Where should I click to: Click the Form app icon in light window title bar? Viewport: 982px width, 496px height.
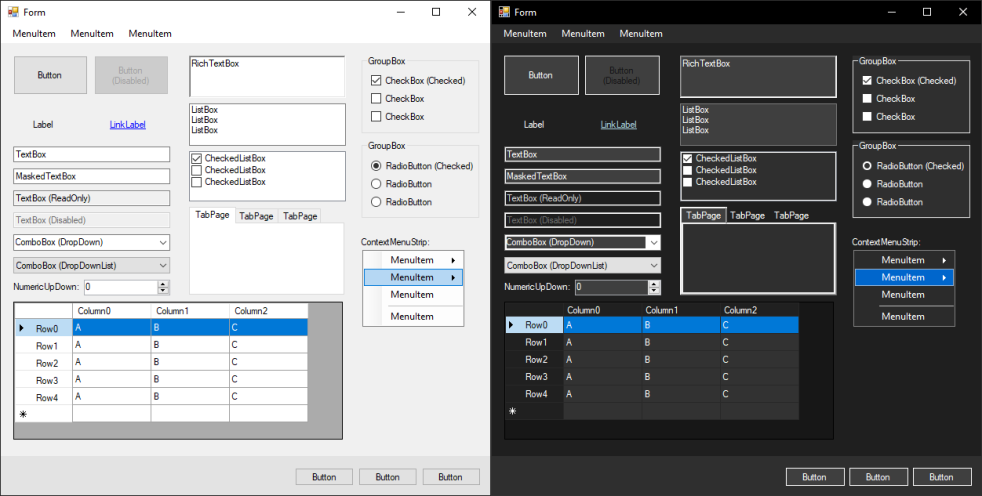13,12
